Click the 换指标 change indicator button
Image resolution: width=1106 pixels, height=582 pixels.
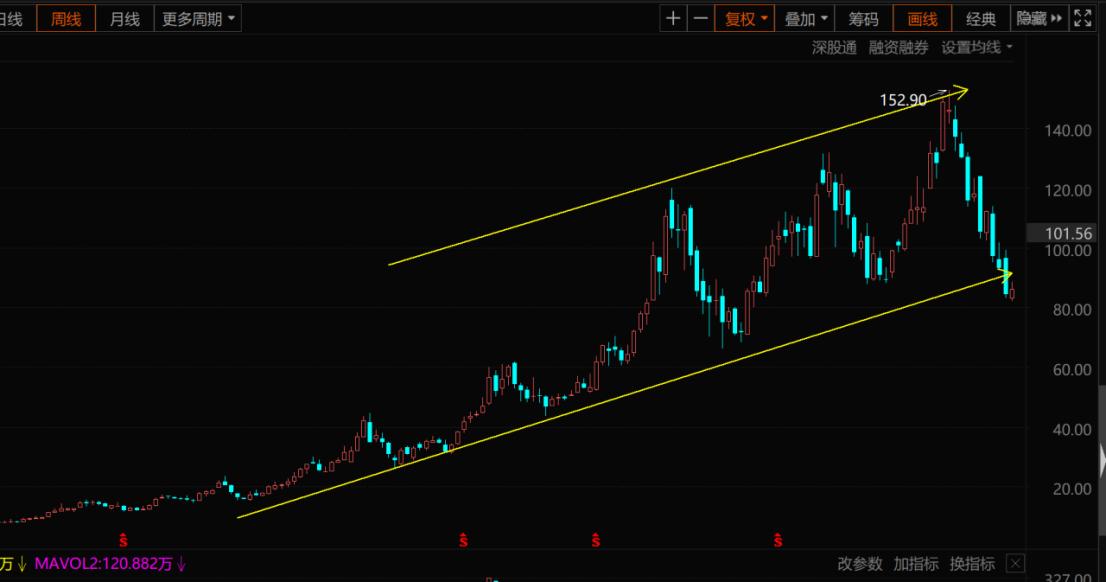(x=972, y=564)
